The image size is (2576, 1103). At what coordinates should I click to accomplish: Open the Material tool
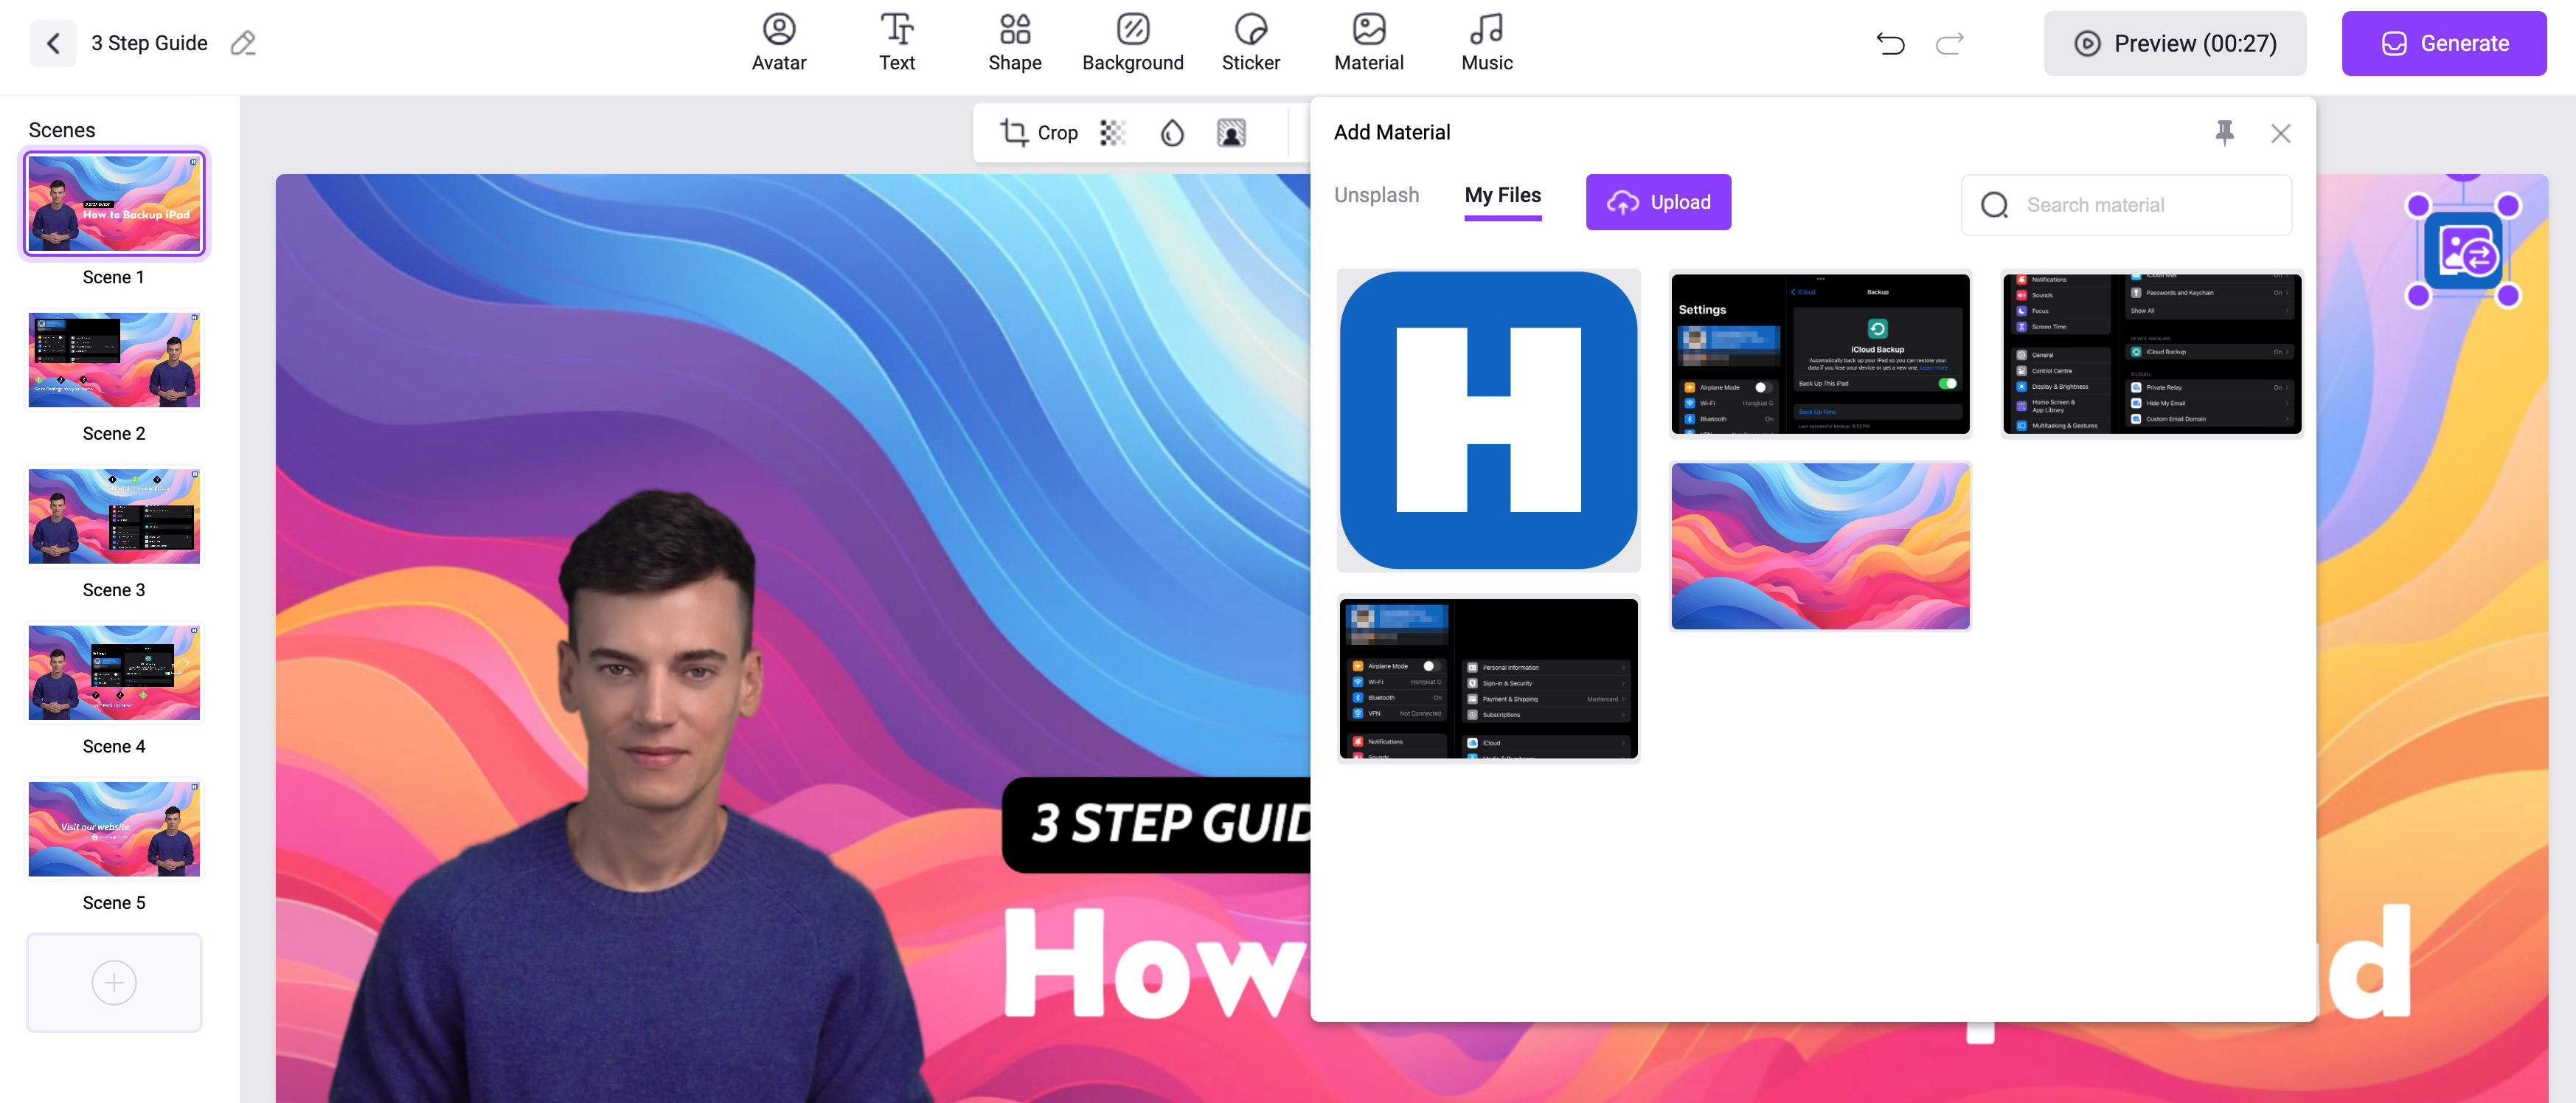[x=1369, y=43]
